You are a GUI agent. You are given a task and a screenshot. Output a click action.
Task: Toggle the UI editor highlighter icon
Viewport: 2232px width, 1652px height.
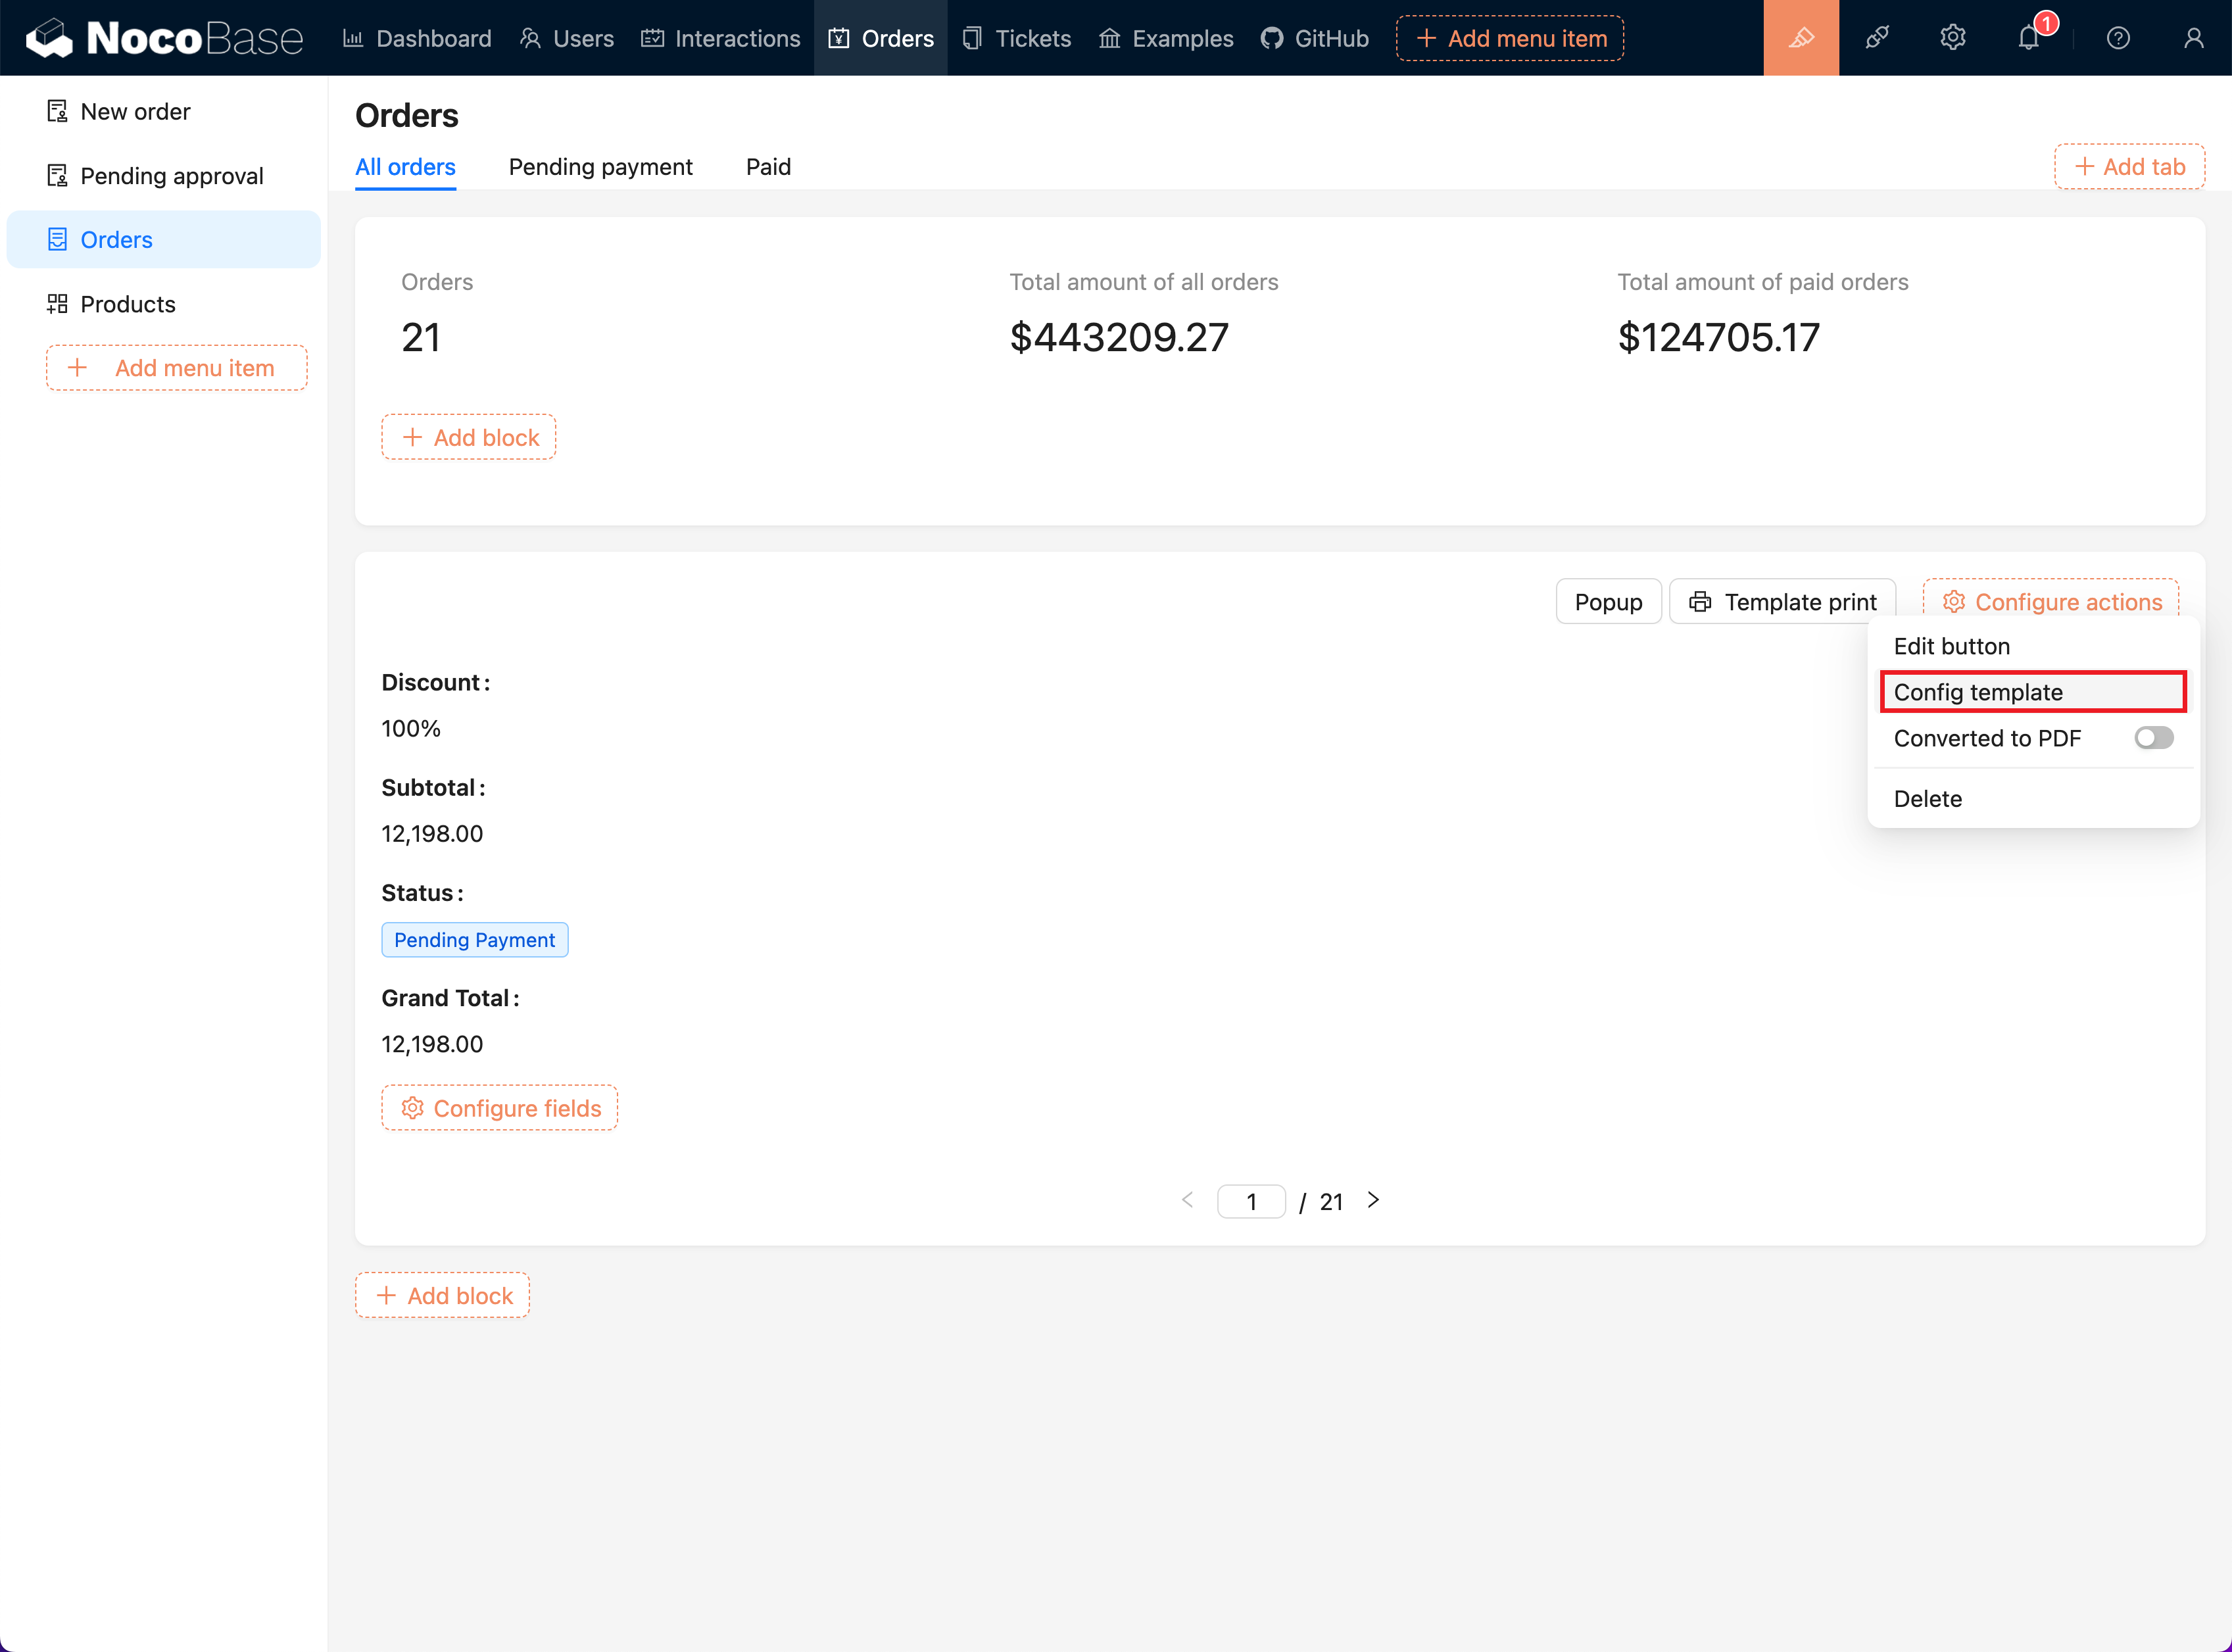pos(1800,37)
